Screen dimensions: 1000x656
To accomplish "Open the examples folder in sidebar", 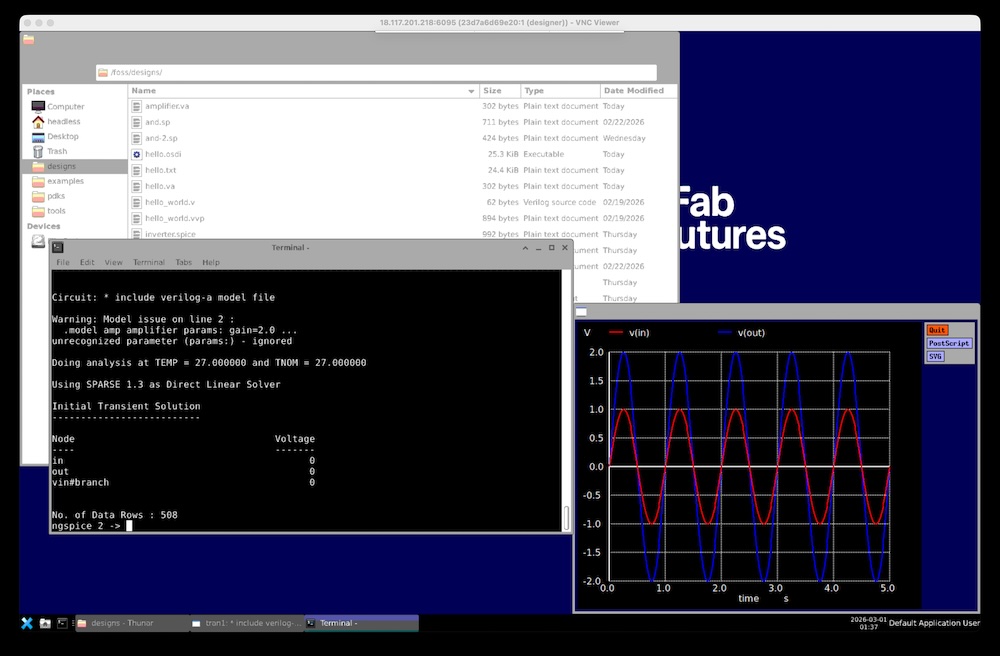I will pos(65,181).
